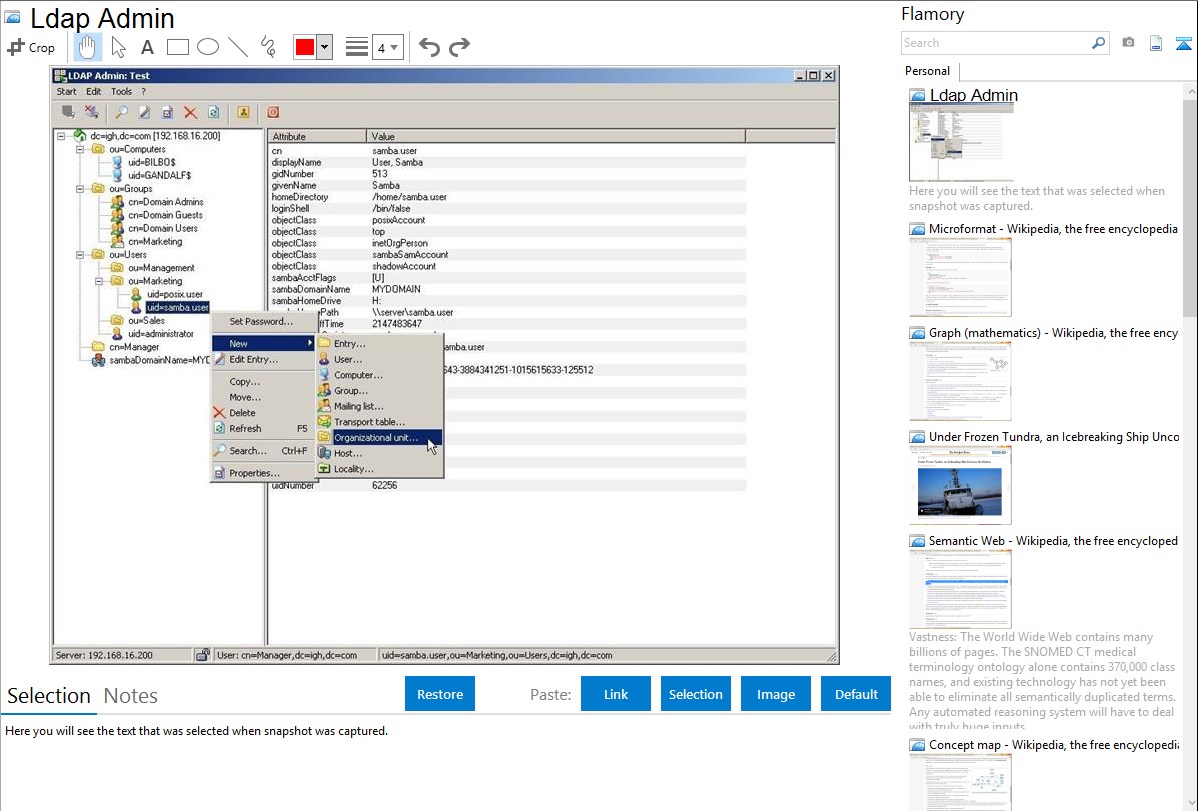
Task: Click the Link paste button
Action: pos(616,694)
